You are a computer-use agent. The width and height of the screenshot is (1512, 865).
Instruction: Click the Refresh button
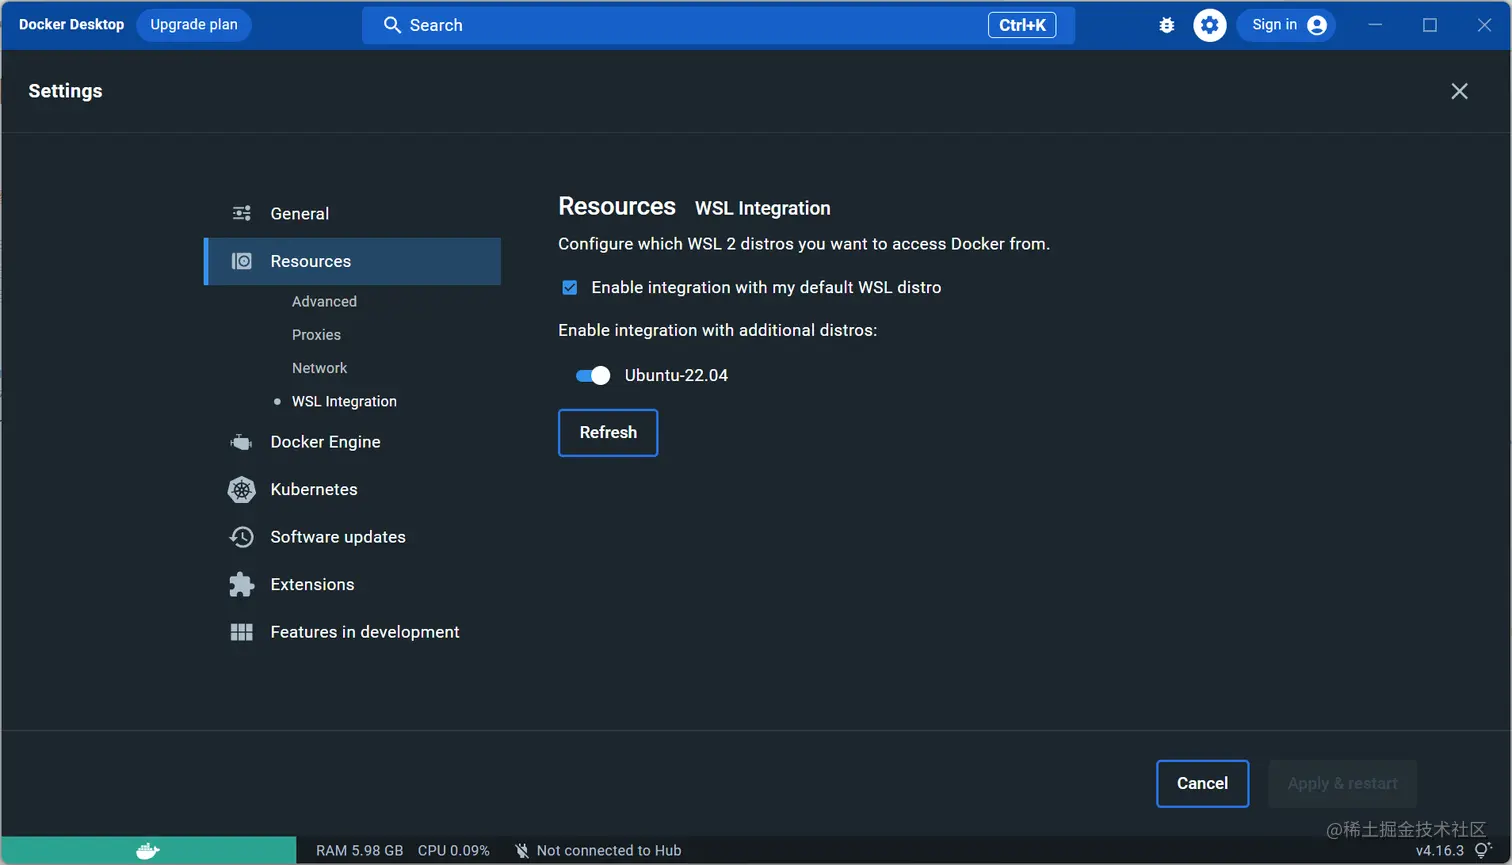[x=608, y=433]
